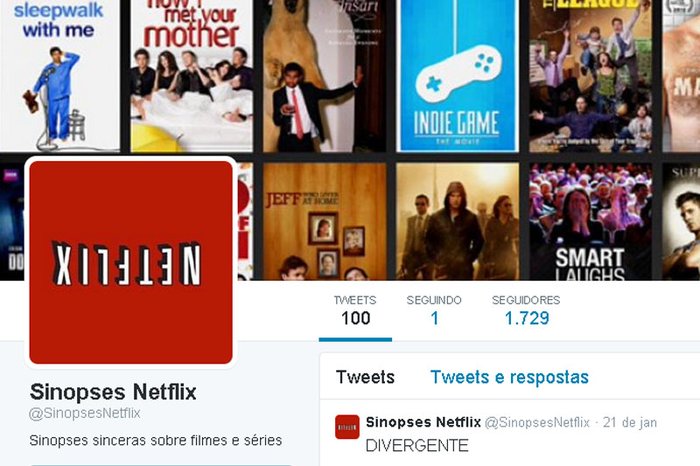Click the The League poster in header

(590, 76)
